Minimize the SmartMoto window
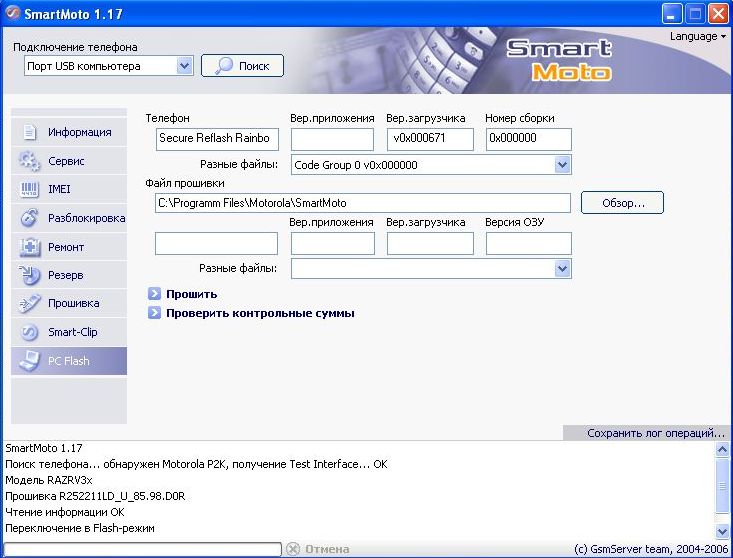 [671, 14]
